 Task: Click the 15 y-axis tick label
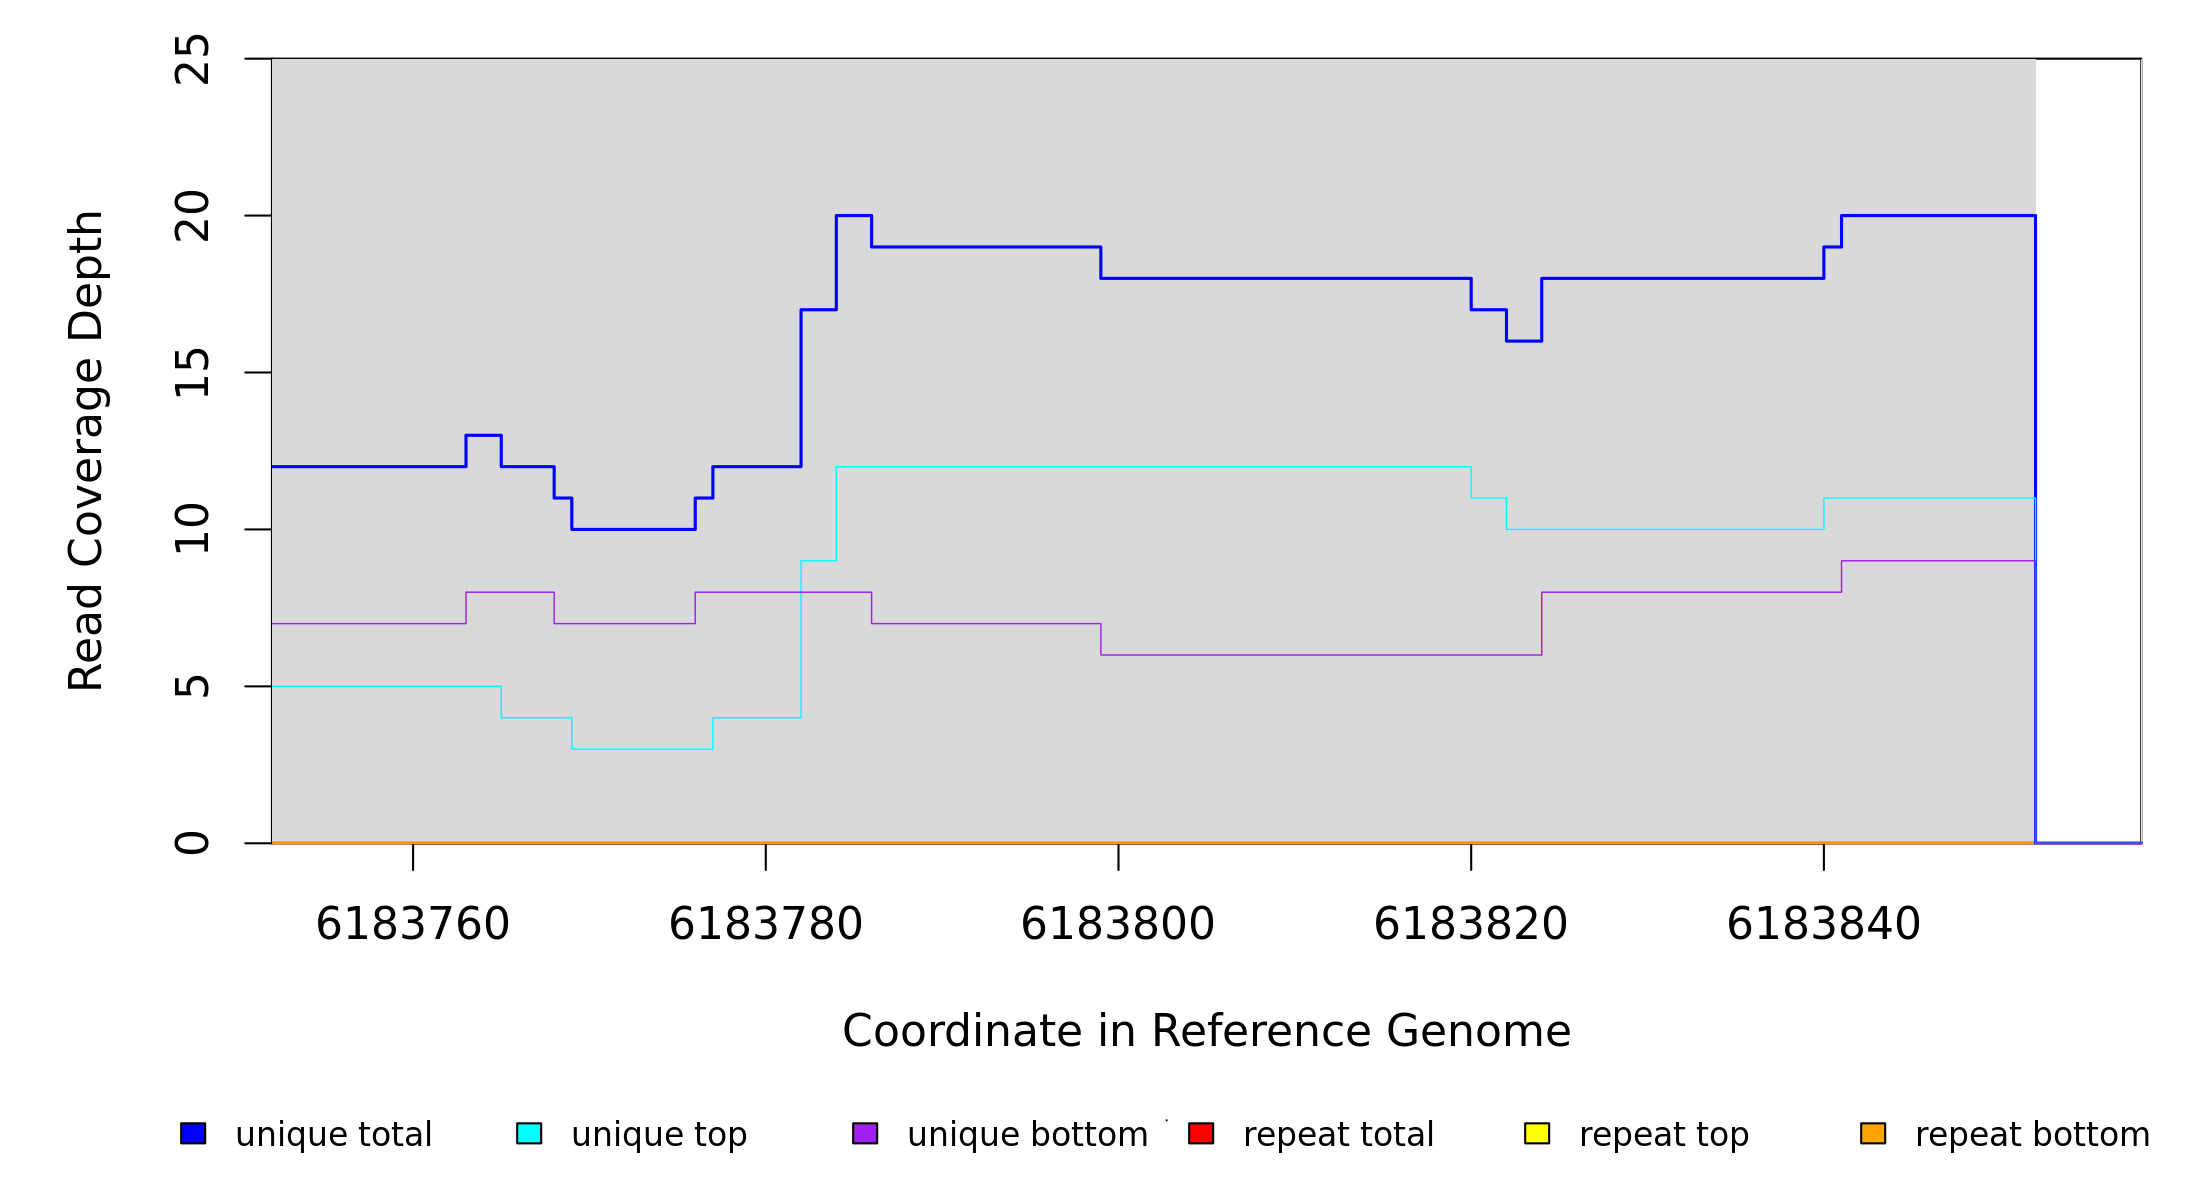tap(192, 373)
